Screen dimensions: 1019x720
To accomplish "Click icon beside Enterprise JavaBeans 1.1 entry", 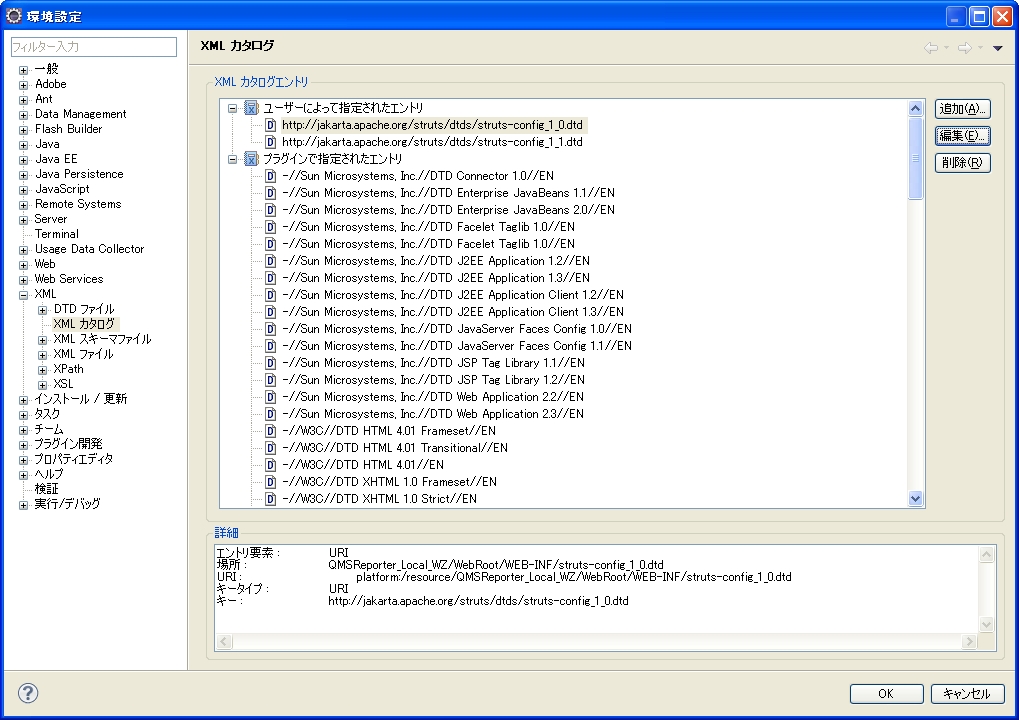I will pyautogui.click(x=270, y=192).
